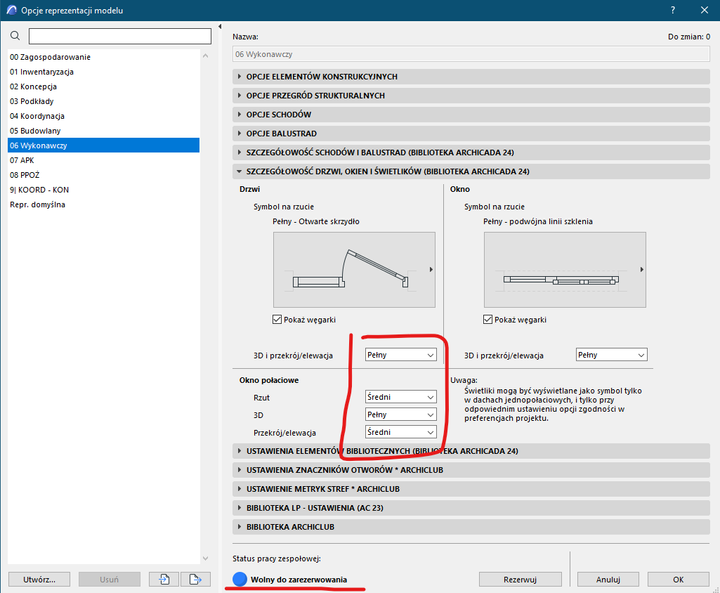
Task: Open Okno połaciowe 3D dropdown
Action: pos(400,414)
